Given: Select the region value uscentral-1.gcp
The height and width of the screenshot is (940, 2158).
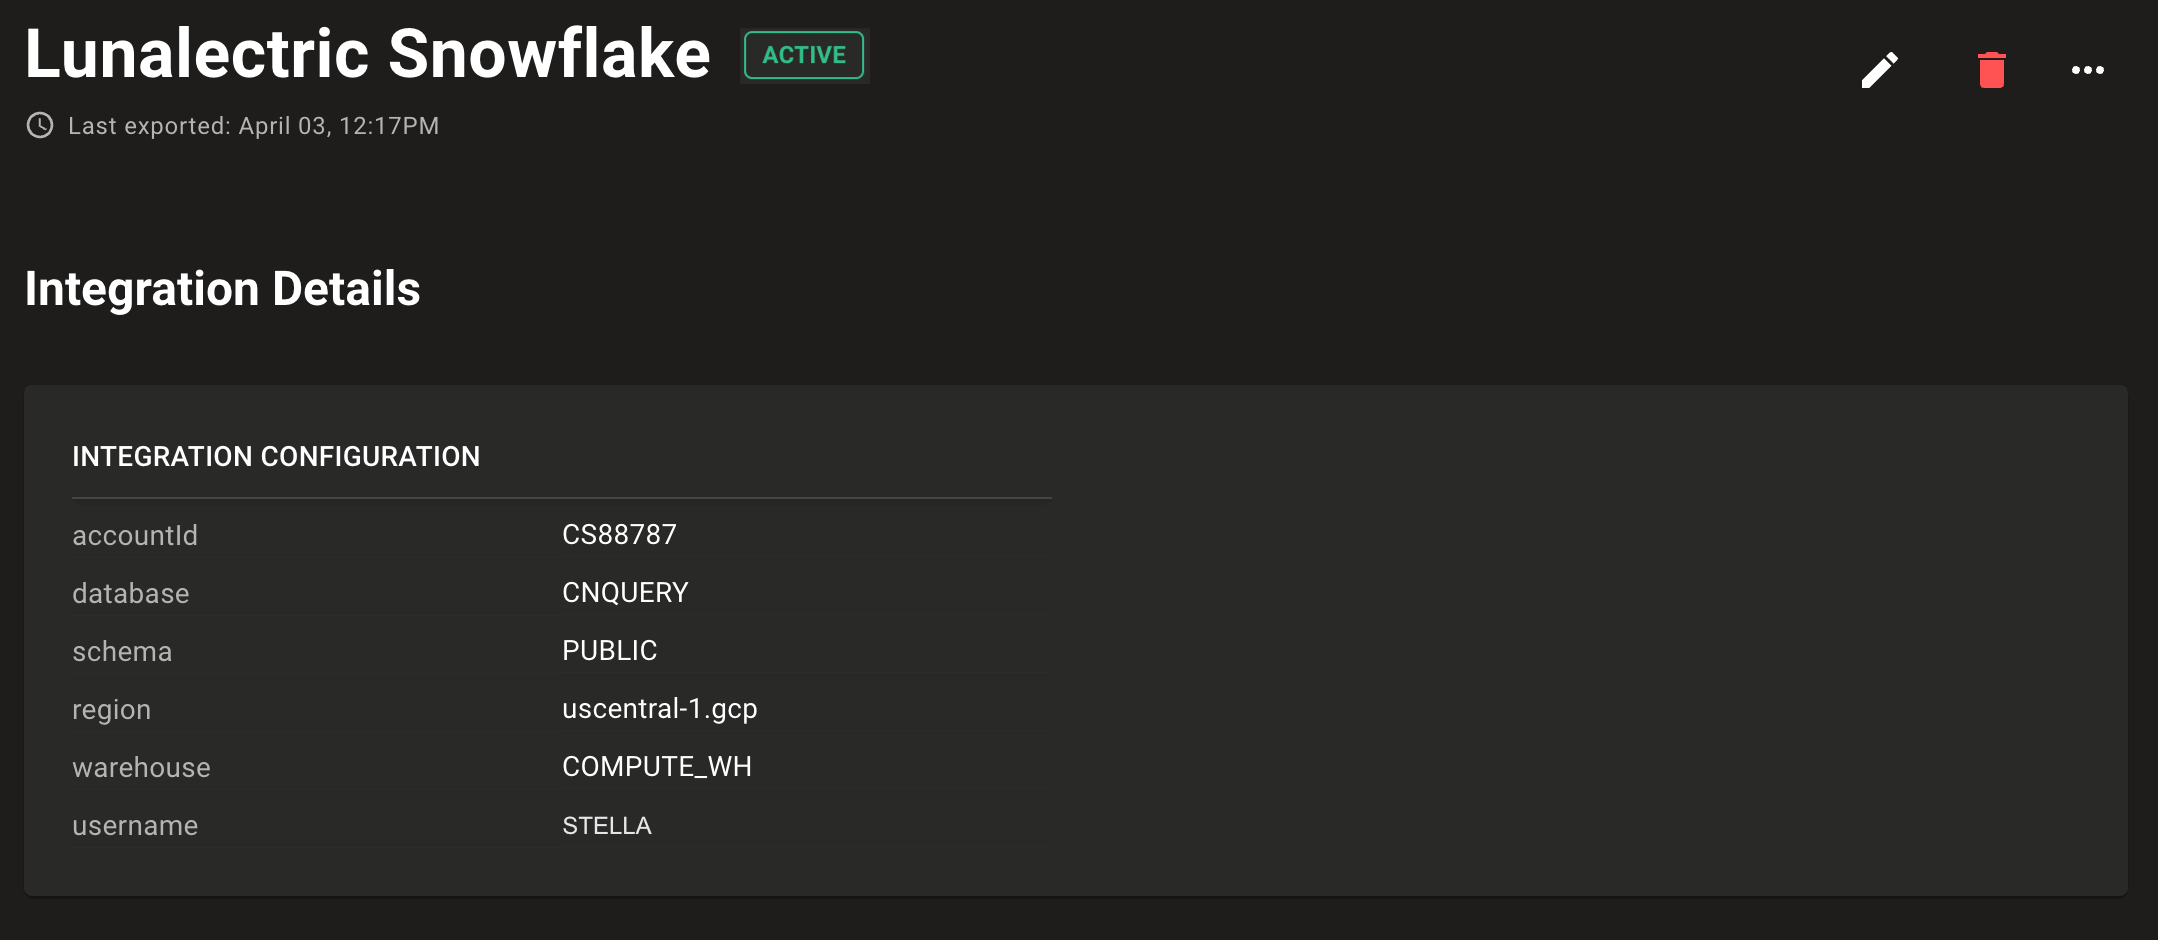Looking at the screenshot, I should [660, 709].
